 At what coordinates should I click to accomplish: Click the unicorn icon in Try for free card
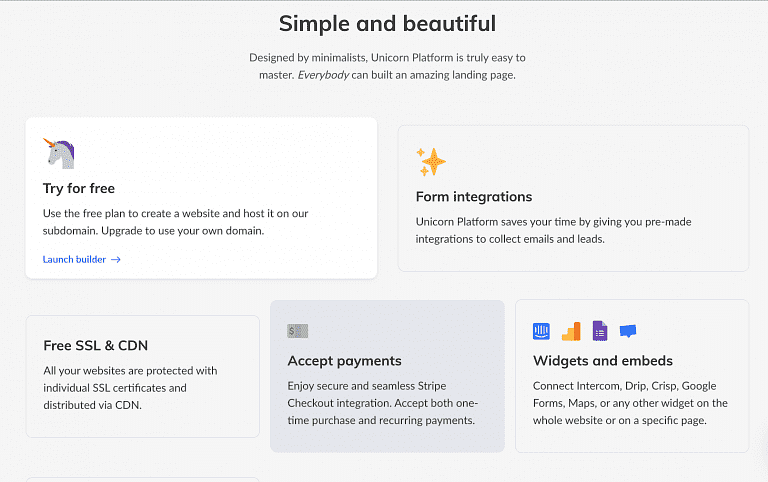click(x=59, y=153)
